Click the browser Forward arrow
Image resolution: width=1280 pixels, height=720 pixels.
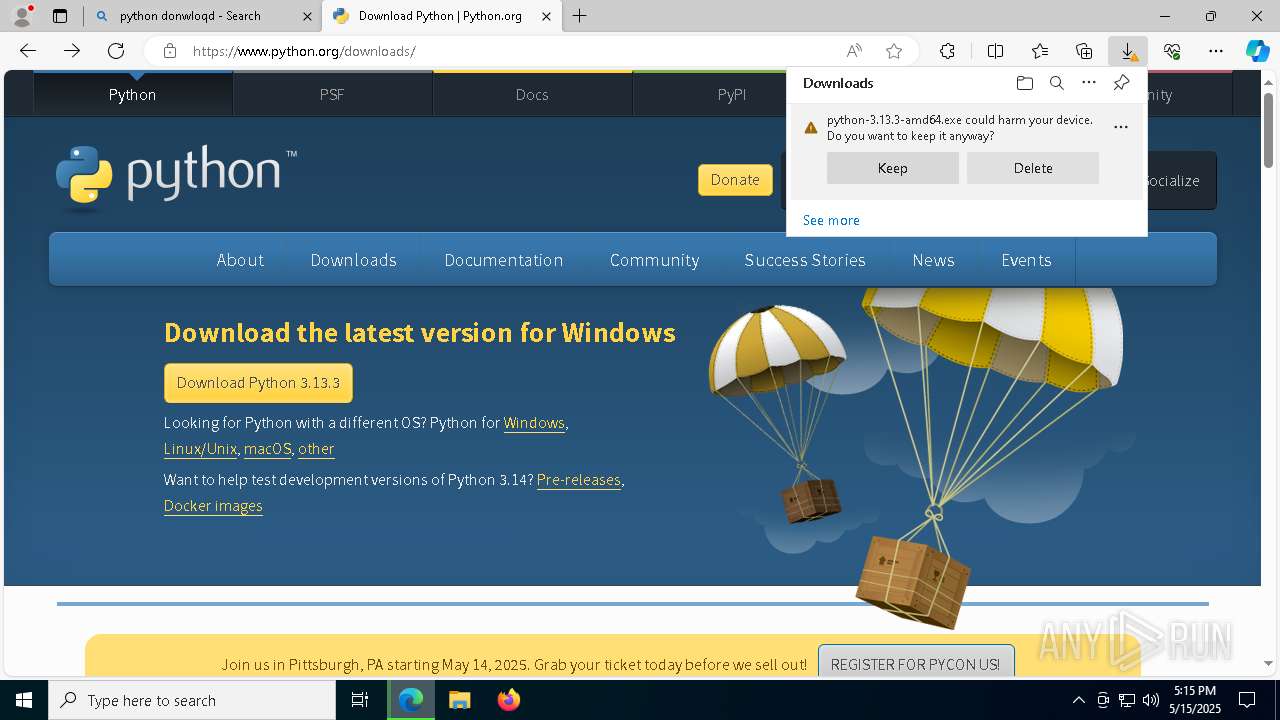(72, 51)
